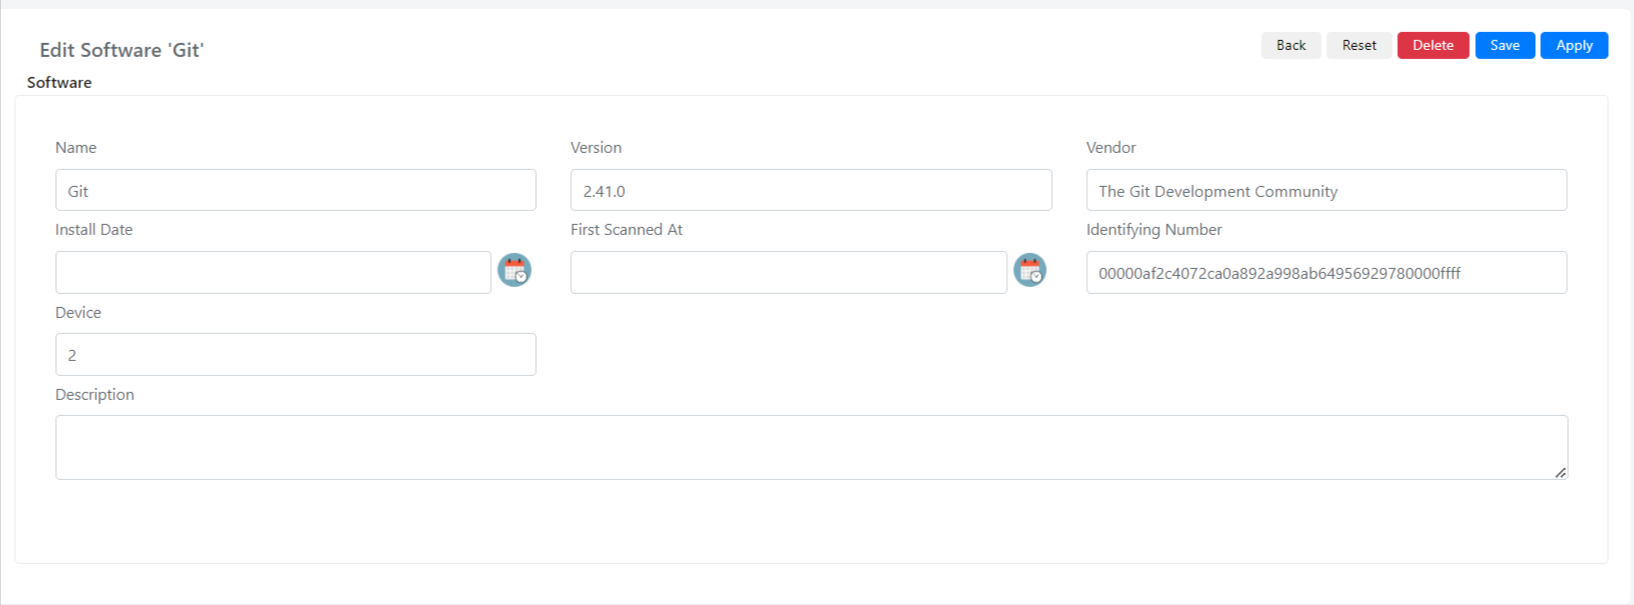
Task: Go back using the Back button
Action: (1291, 45)
